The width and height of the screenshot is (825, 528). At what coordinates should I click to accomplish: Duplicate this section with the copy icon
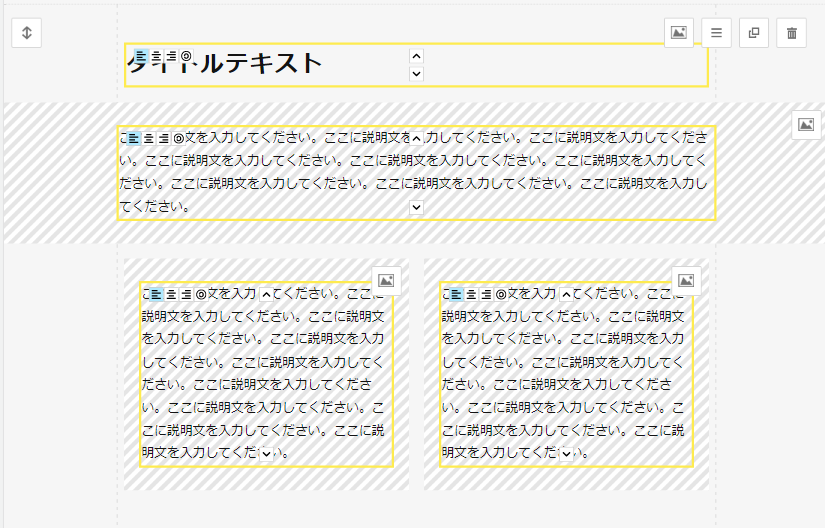tap(754, 33)
